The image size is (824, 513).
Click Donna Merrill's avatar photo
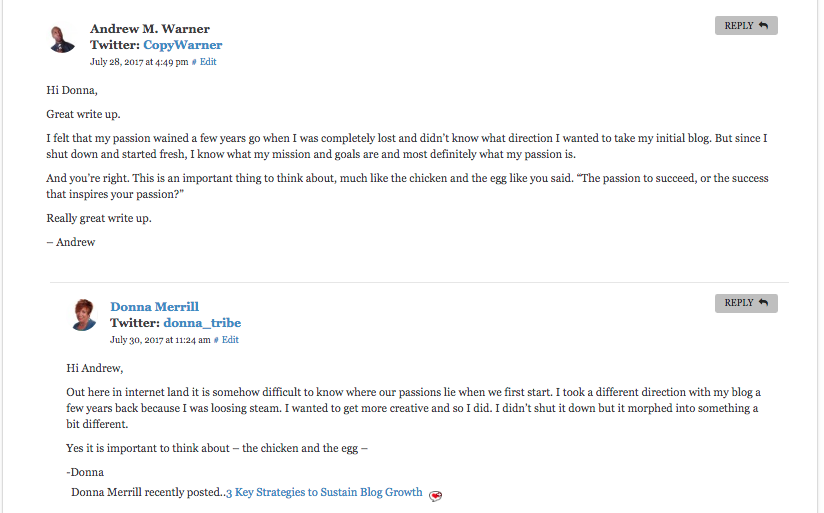pyautogui.click(x=84, y=315)
